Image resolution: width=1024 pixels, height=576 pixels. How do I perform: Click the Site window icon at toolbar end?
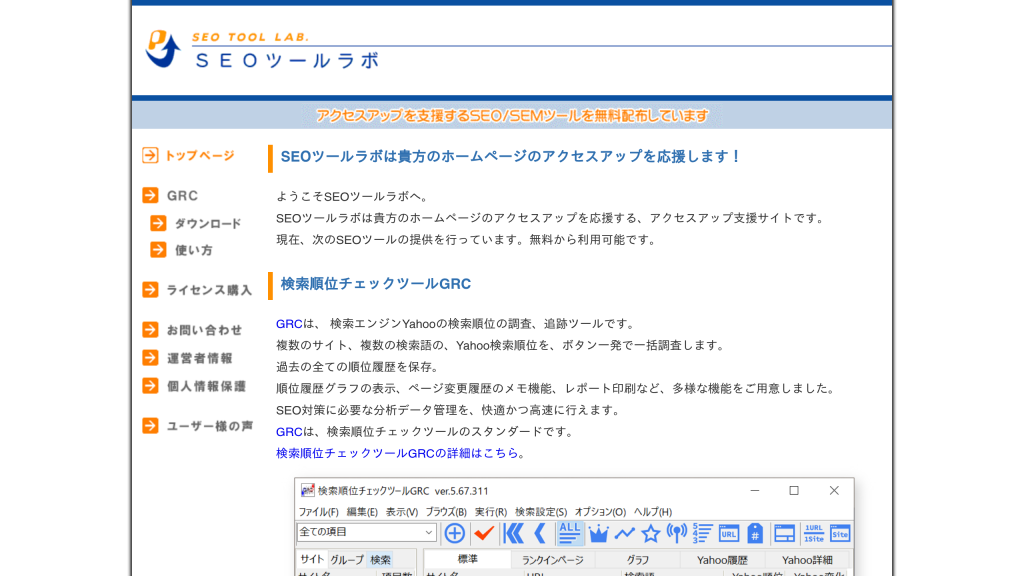point(840,534)
